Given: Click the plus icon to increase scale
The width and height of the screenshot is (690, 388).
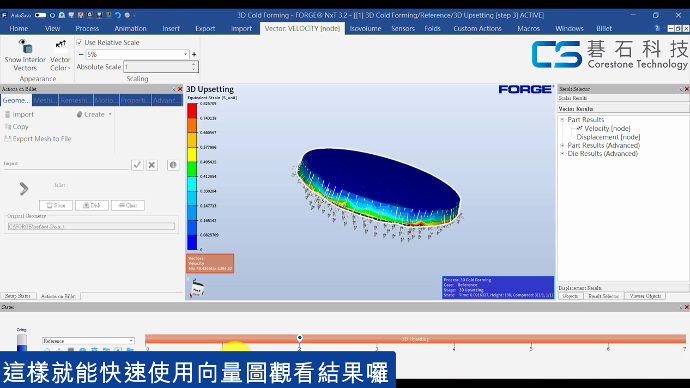Looking at the screenshot, I should pyautogui.click(x=194, y=55).
